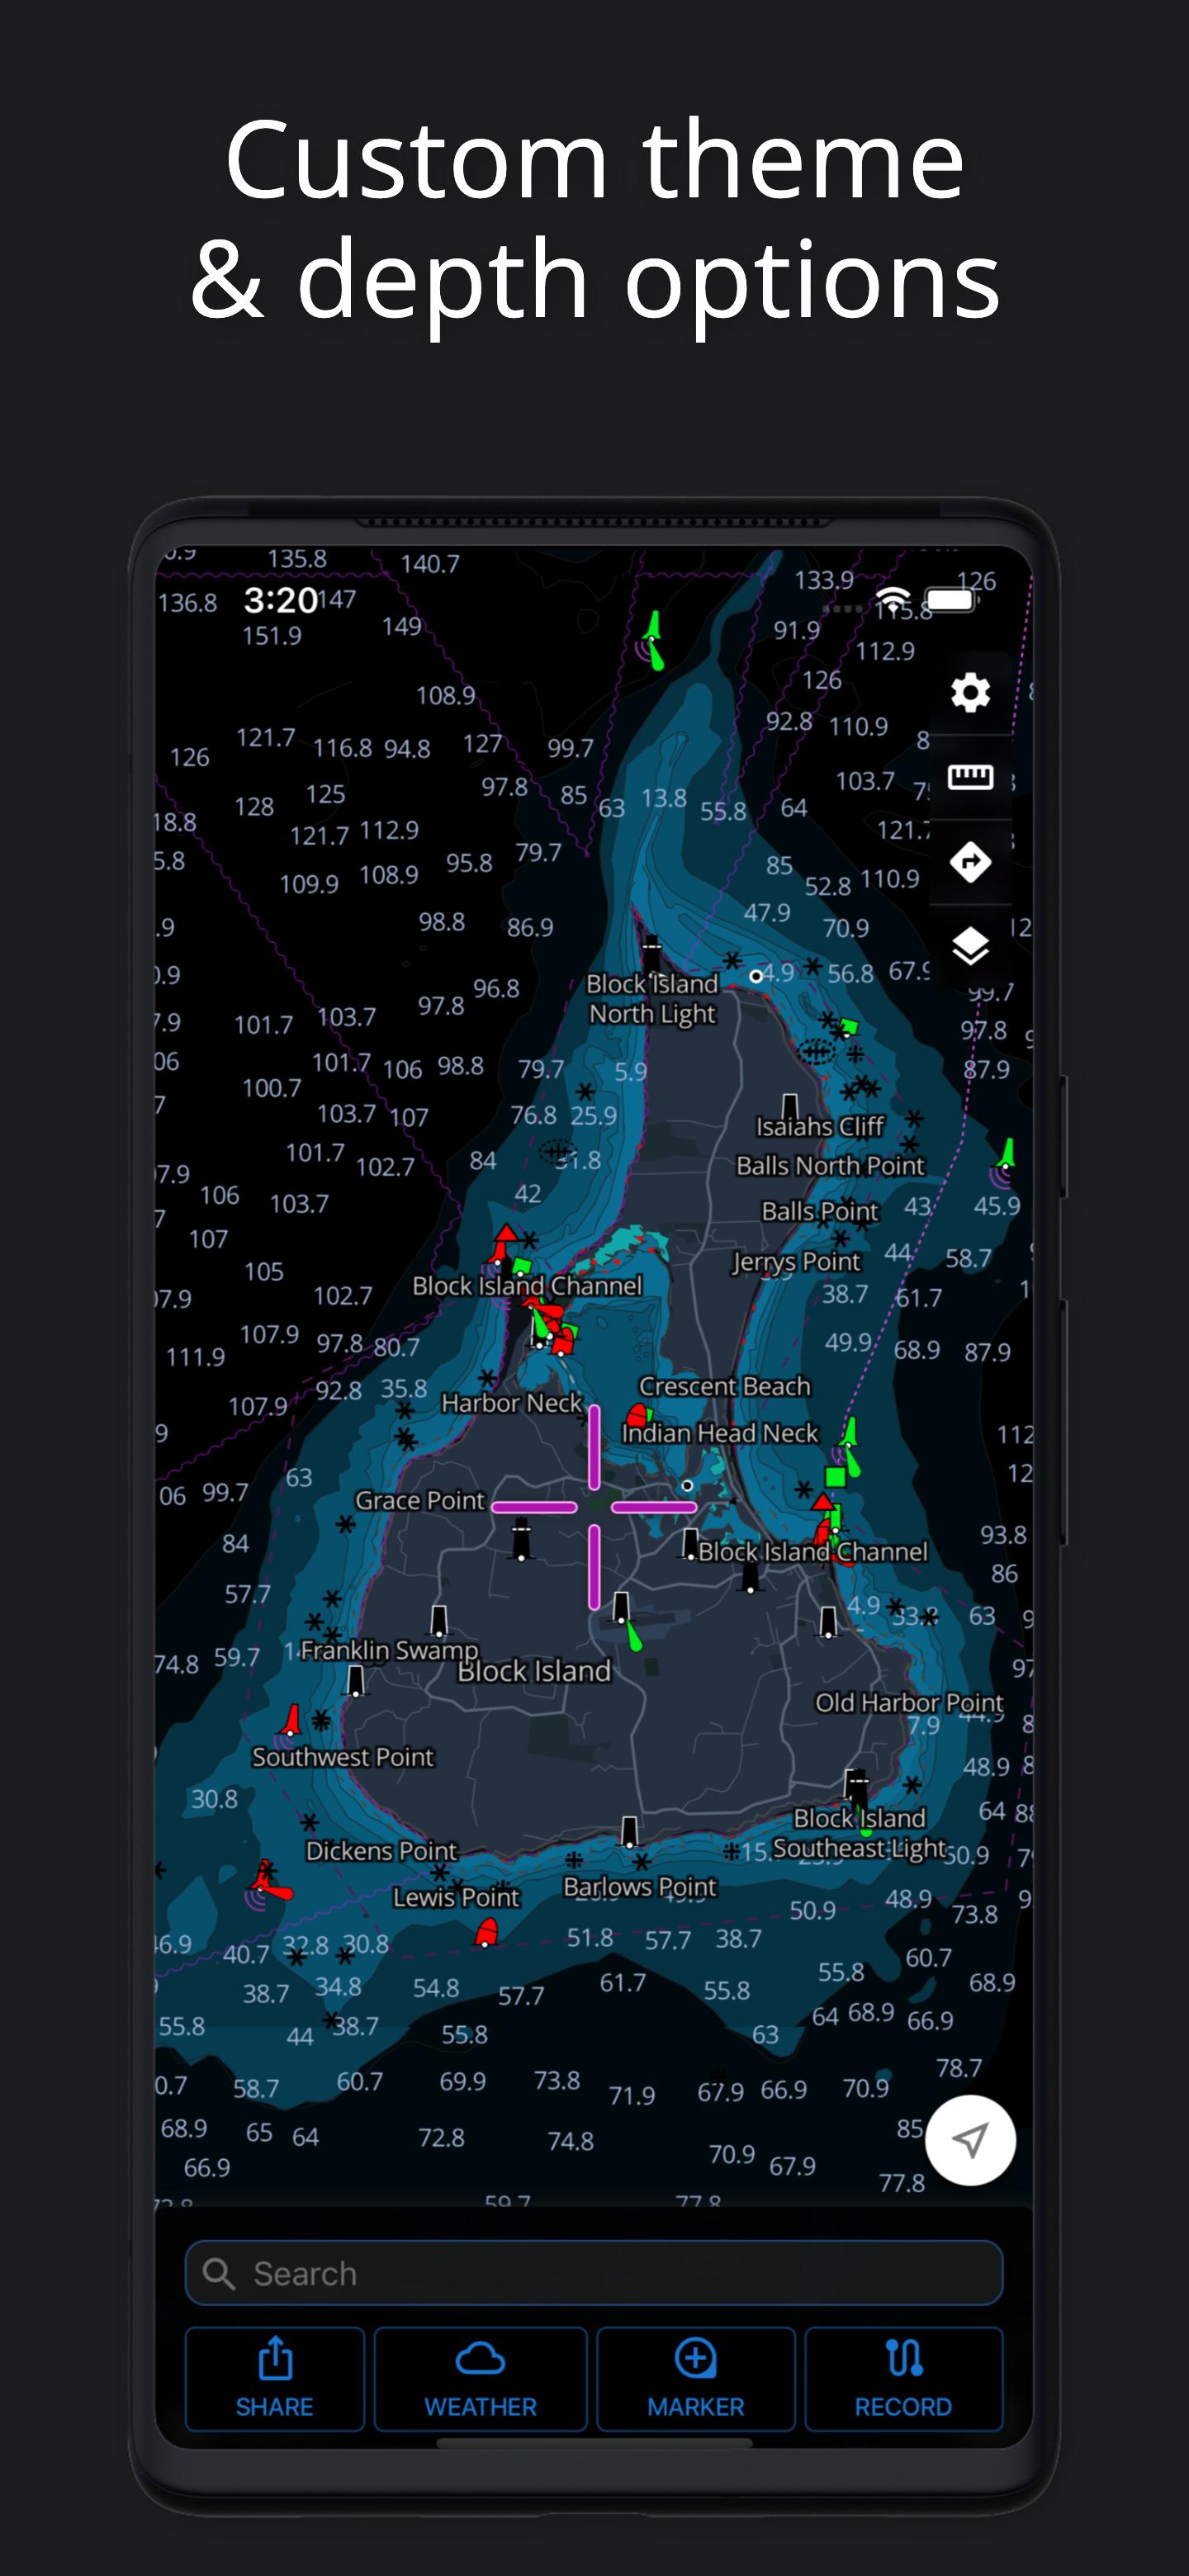Tap the western Block Island Channel label
This screenshot has height=2576, width=1189.
[527, 1286]
